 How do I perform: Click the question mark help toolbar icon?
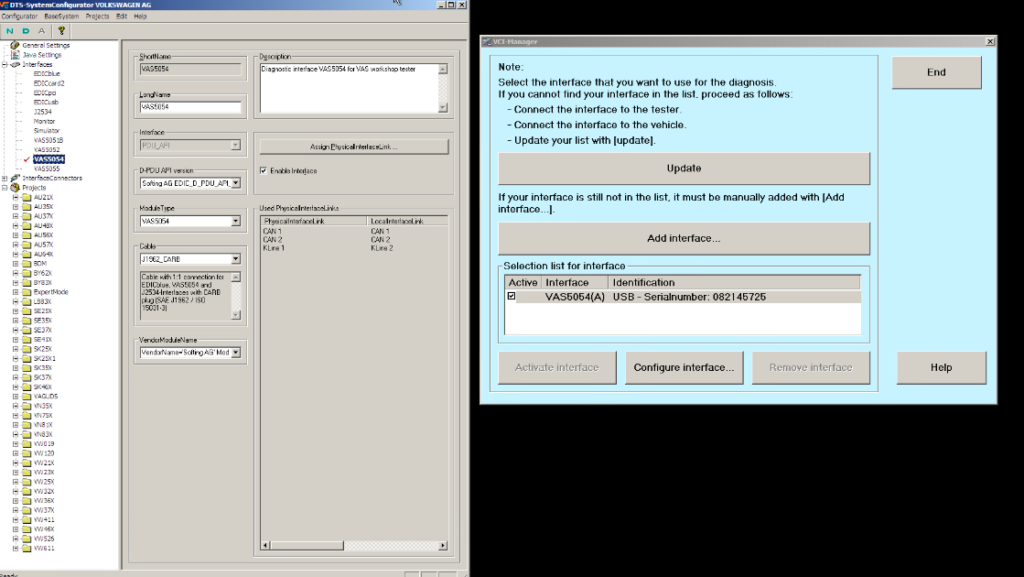pos(62,30)
